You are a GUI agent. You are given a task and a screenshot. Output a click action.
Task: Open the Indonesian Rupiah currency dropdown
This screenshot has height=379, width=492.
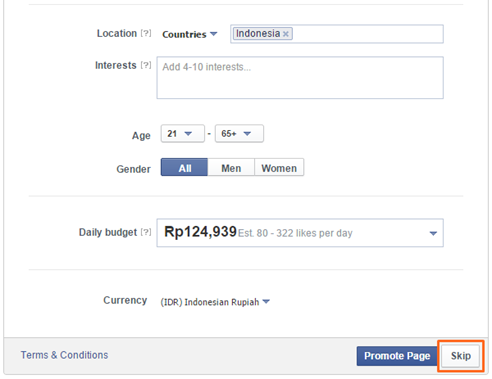[x=215, y=302]
